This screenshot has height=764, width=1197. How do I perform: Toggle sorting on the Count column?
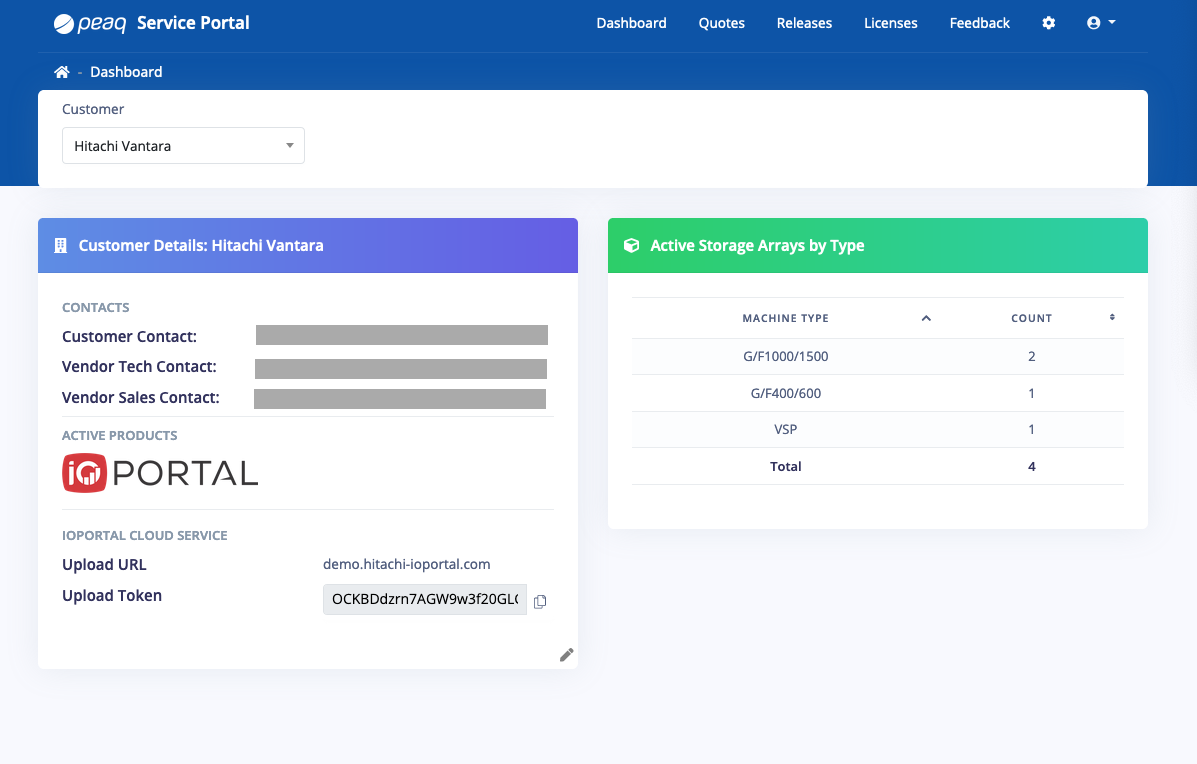coord(1110,318)
